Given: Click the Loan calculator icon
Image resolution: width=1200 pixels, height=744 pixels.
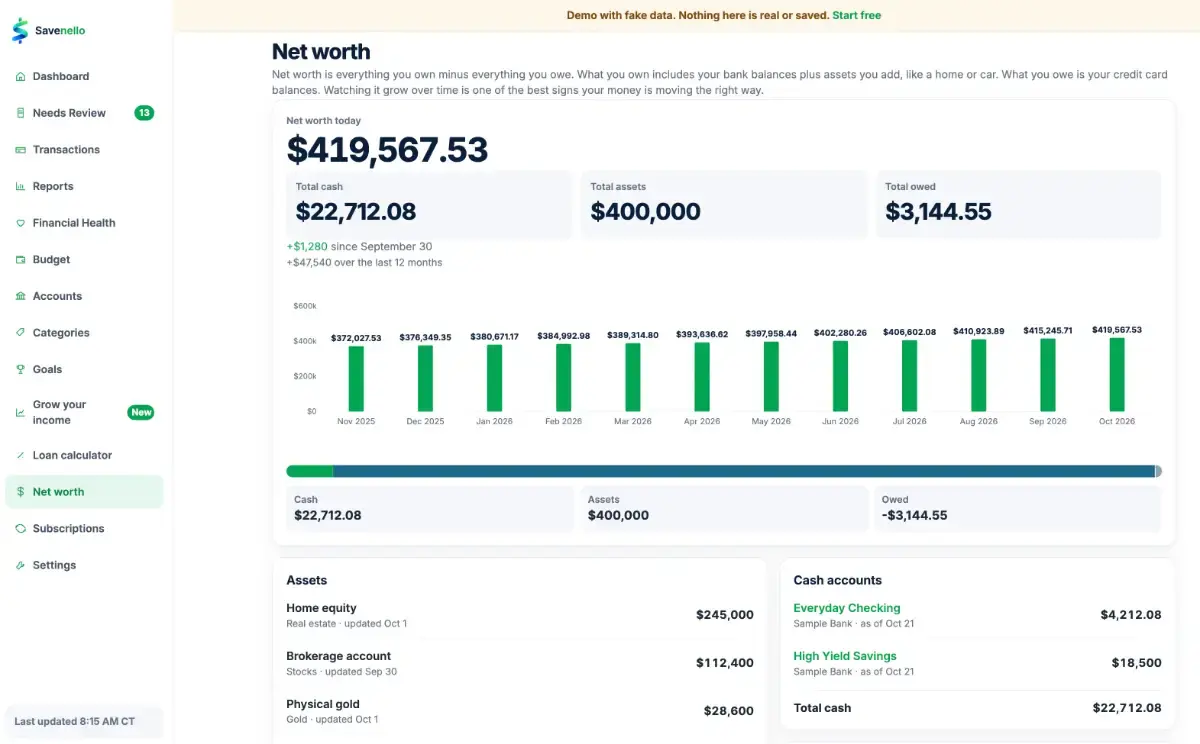Looking at the screenshot, I should pos(20,456).
